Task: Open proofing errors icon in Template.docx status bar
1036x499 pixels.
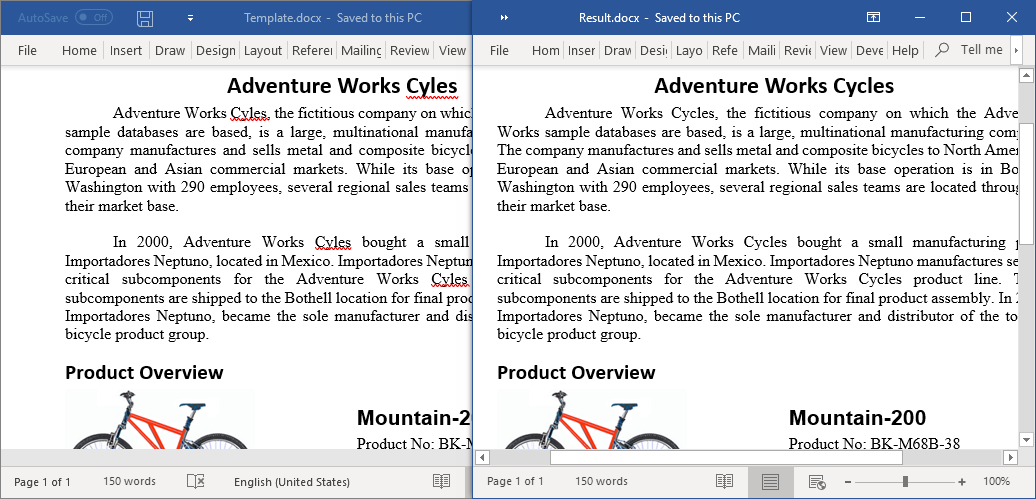Action: [x=196, y=481]
